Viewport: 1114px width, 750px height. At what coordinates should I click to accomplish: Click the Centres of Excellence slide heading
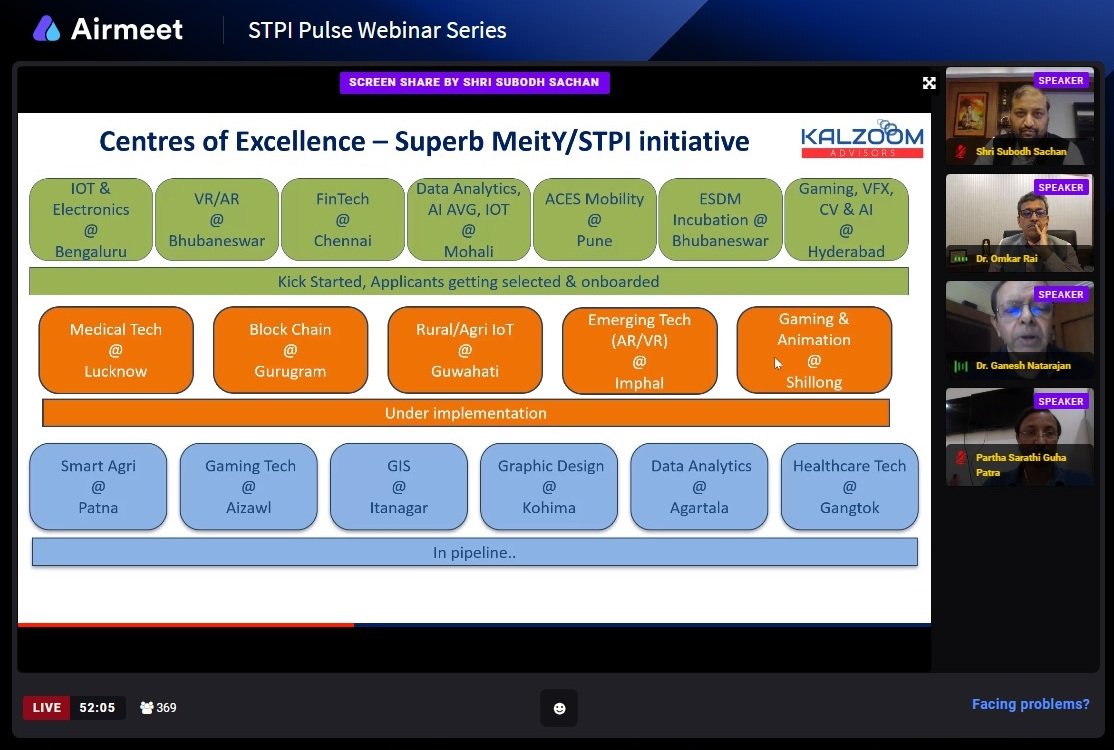[x=424, y=141]
